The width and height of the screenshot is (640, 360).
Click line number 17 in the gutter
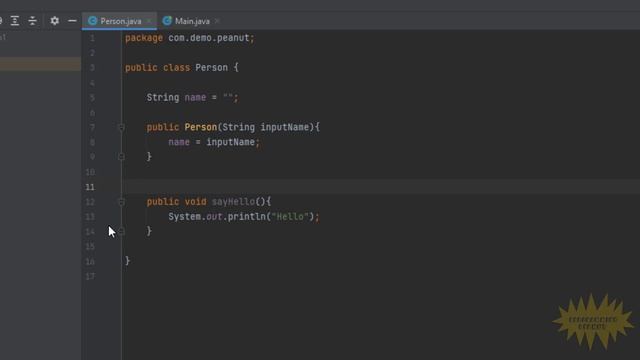pos(90,276)
